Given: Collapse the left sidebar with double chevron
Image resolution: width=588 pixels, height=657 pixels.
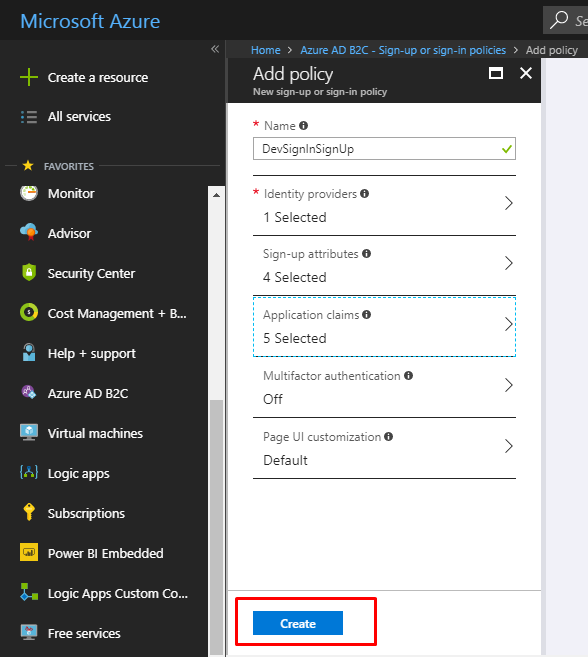Looking at the screenshot, I should [215, 49].
